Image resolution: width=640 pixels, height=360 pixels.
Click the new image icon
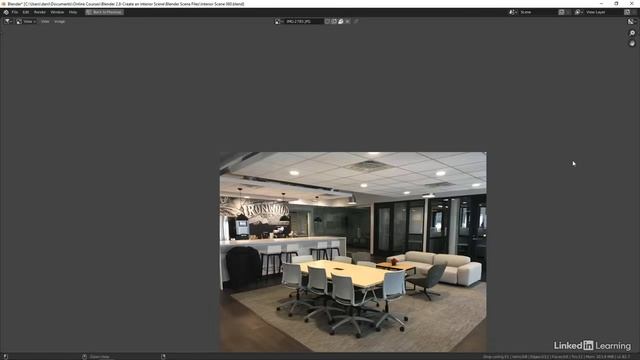click(x=334, y=21)
